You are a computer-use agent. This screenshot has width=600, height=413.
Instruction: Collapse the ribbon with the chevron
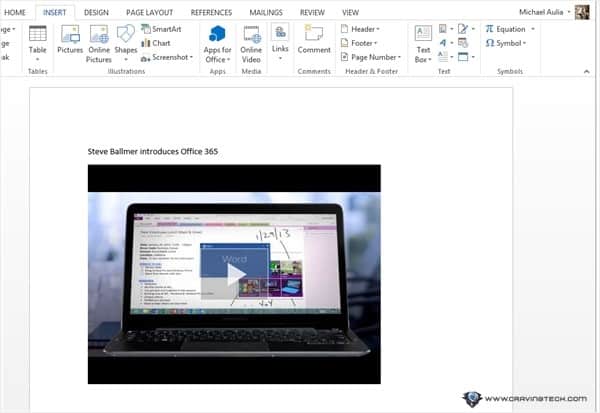point(587,72)
